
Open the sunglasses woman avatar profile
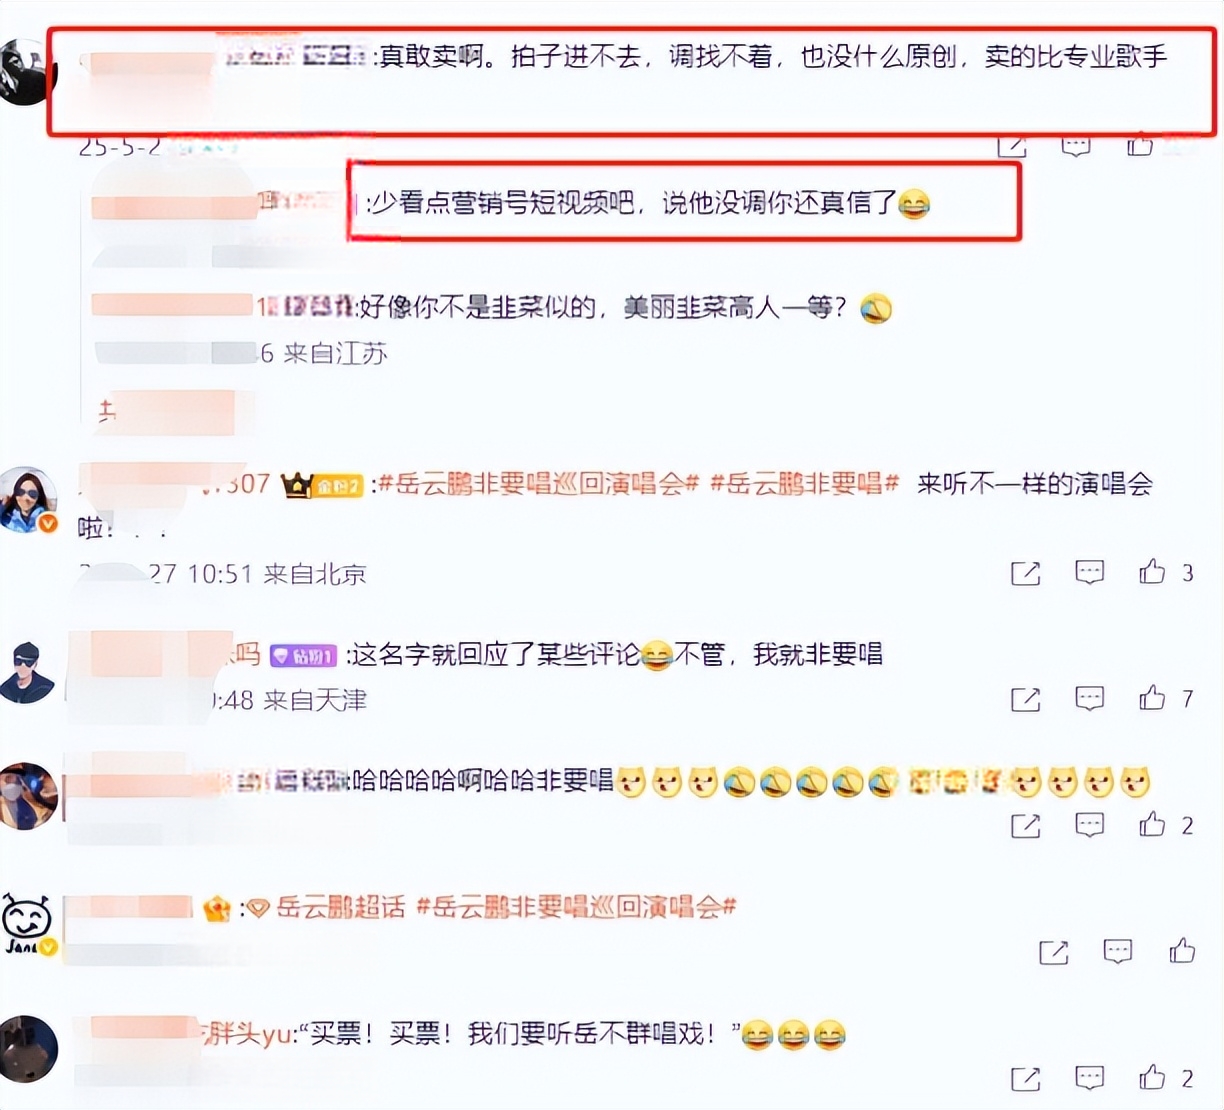click(x=28, y=498)
